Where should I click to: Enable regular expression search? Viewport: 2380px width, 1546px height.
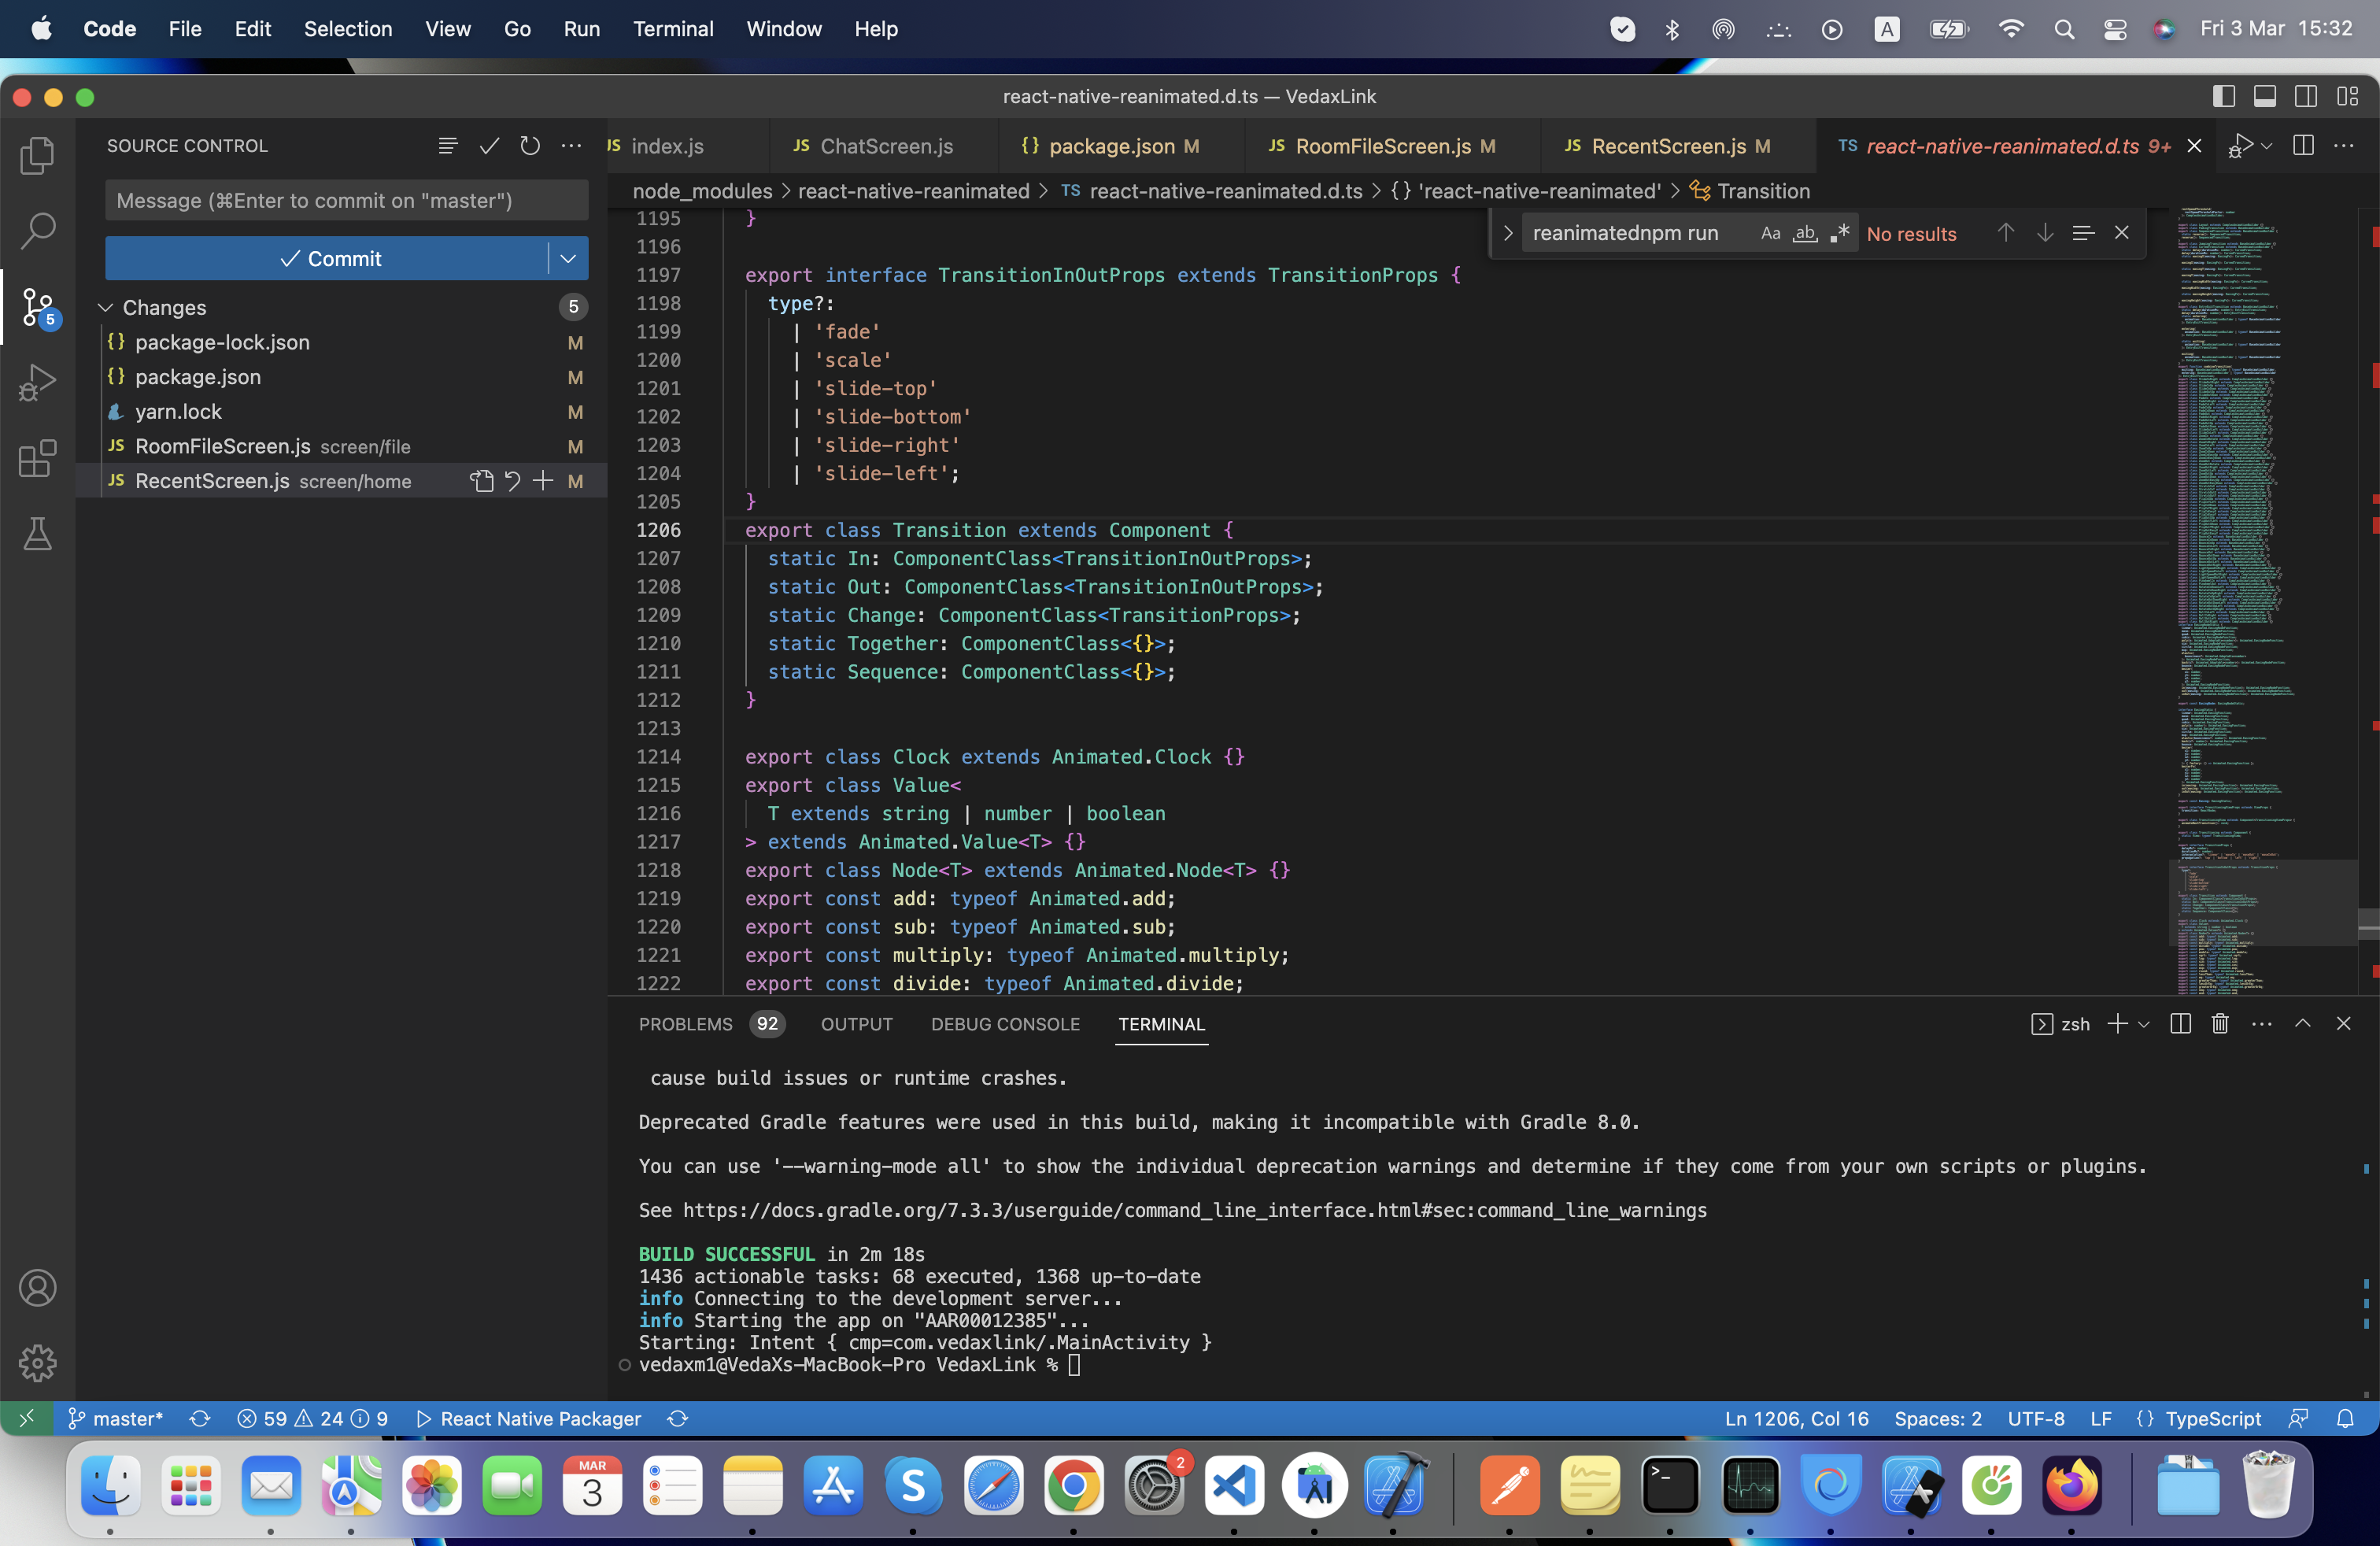pos(1840,233)
